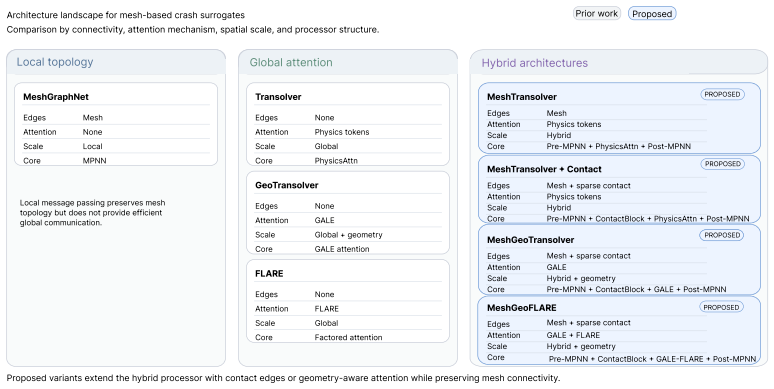Open the MeshGraphNet card
774x389 pixels.
(x=116, y=124)
